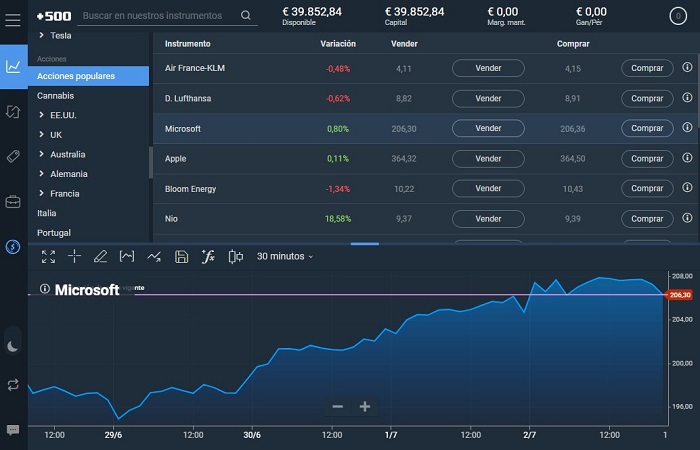The image size is (700, 450).
Task: Click the 206,30 price marker
Action: click(x=679, y=295)
